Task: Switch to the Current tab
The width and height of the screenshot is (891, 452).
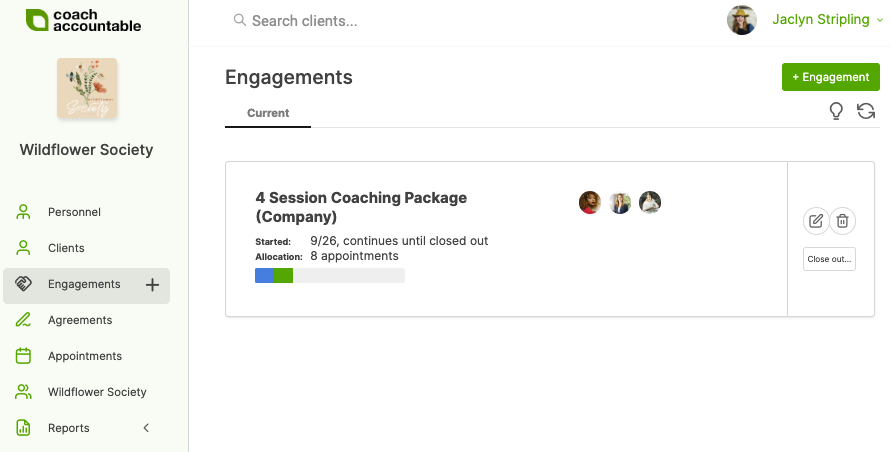Action: [268, 113]
